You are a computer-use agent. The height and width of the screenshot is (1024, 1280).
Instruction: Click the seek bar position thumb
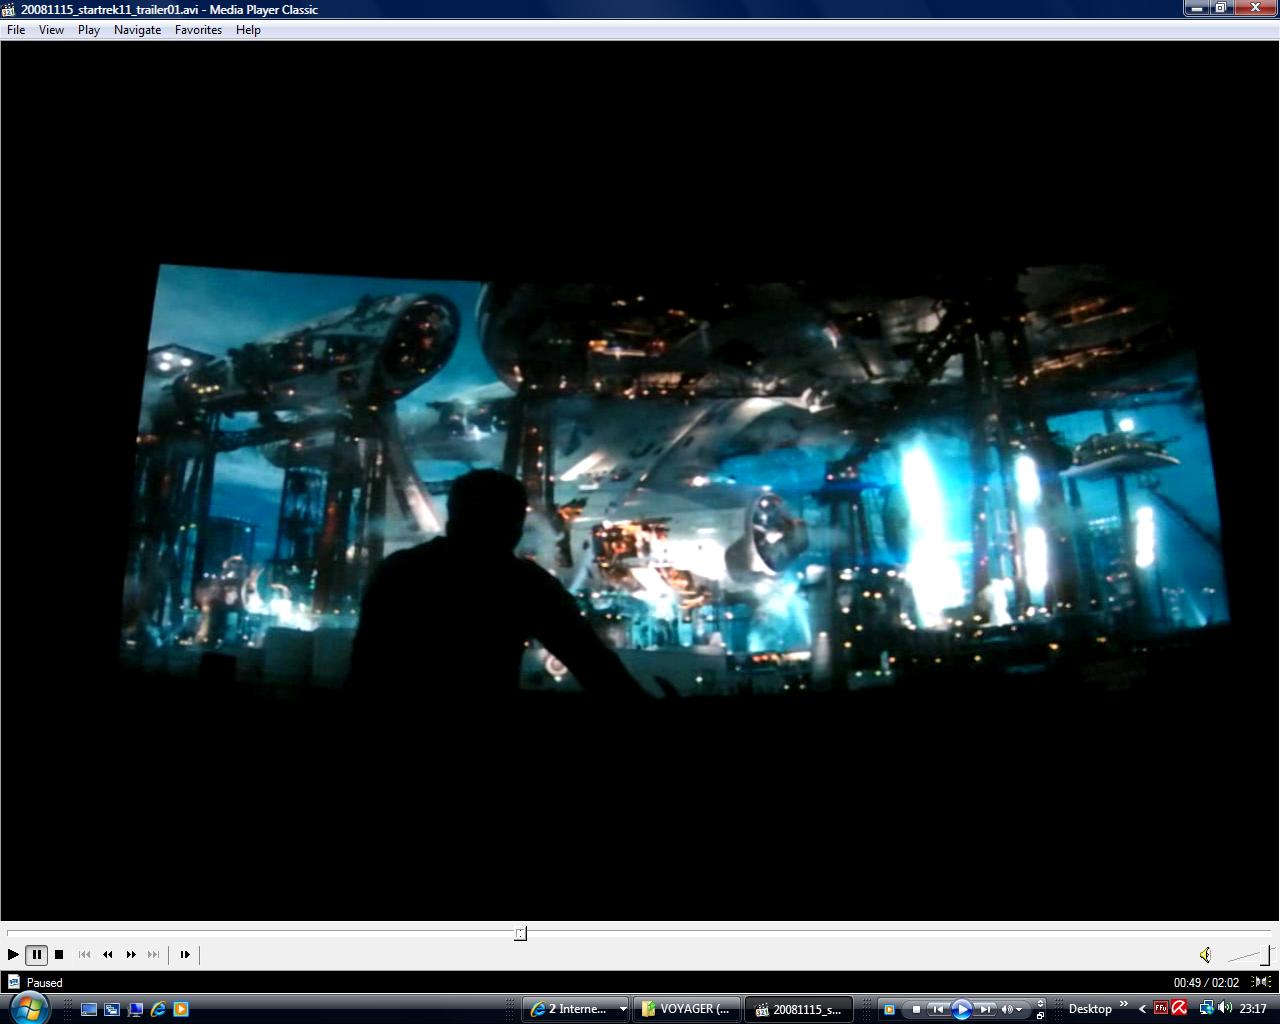[x=520, y=933]
